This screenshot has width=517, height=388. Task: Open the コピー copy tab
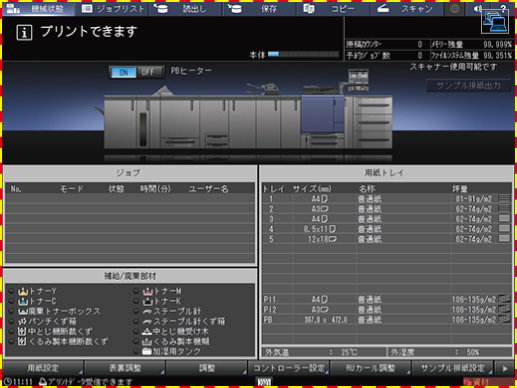pos(334,9)
